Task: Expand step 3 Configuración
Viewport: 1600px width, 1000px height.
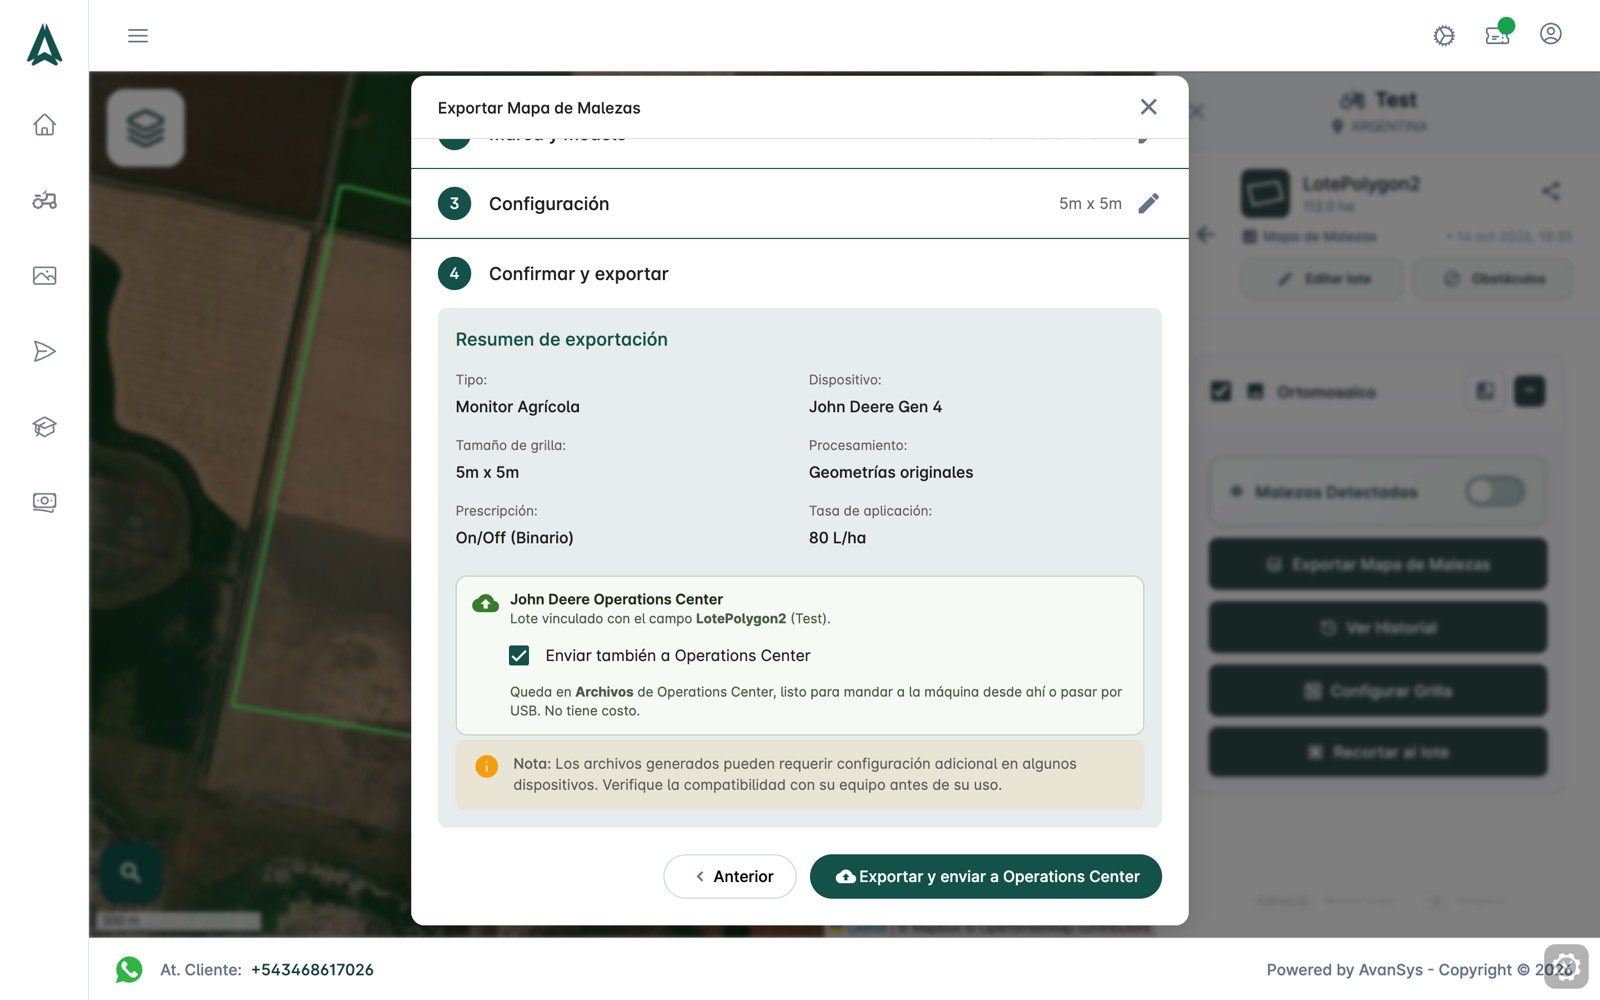Action: pos(800,204)
